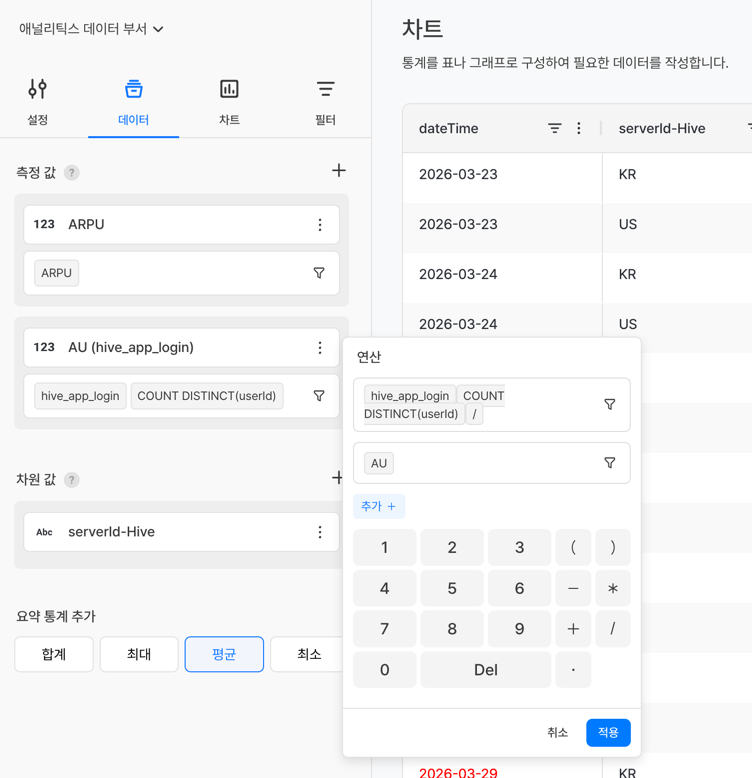752x778 pixels.
Task: Click the 취소 button
Action: click(557, 733)
